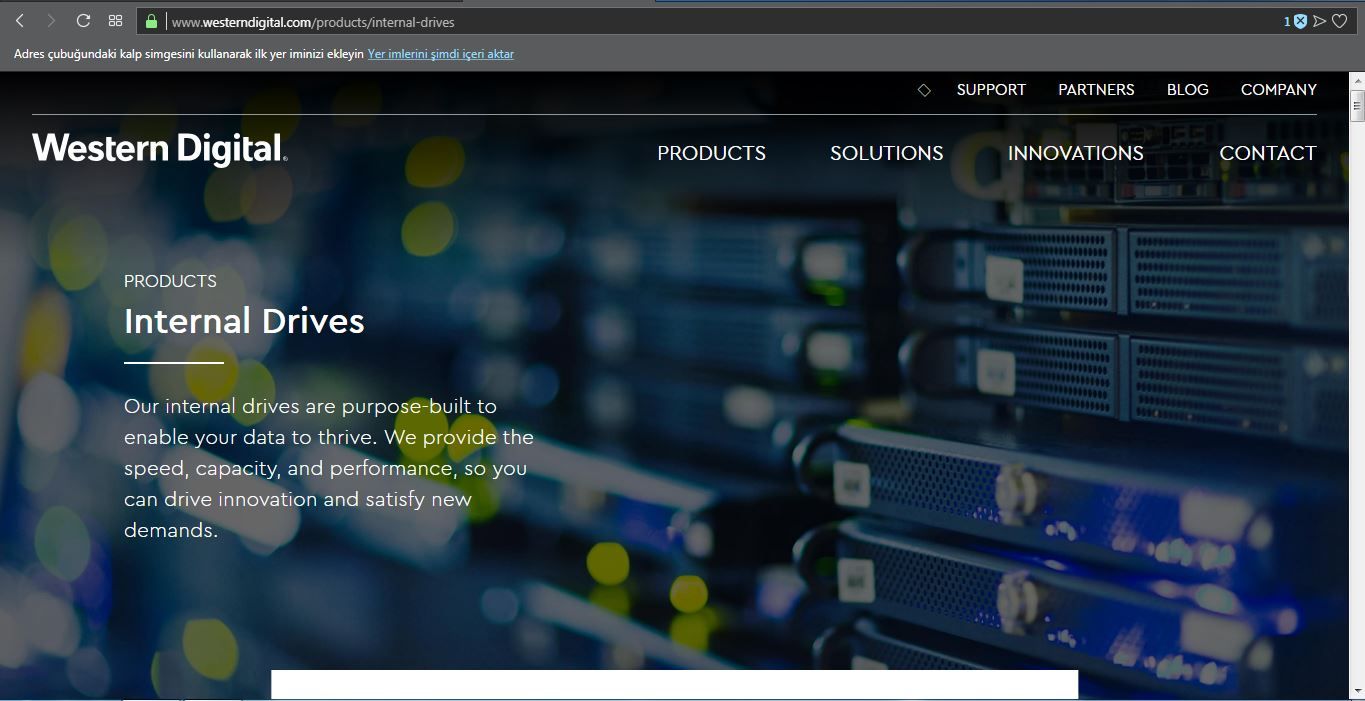Viewport: 1365px width, 701px height.
Task: Click the send-to-flow arrow icon
Action: [x=1320, y=21]
